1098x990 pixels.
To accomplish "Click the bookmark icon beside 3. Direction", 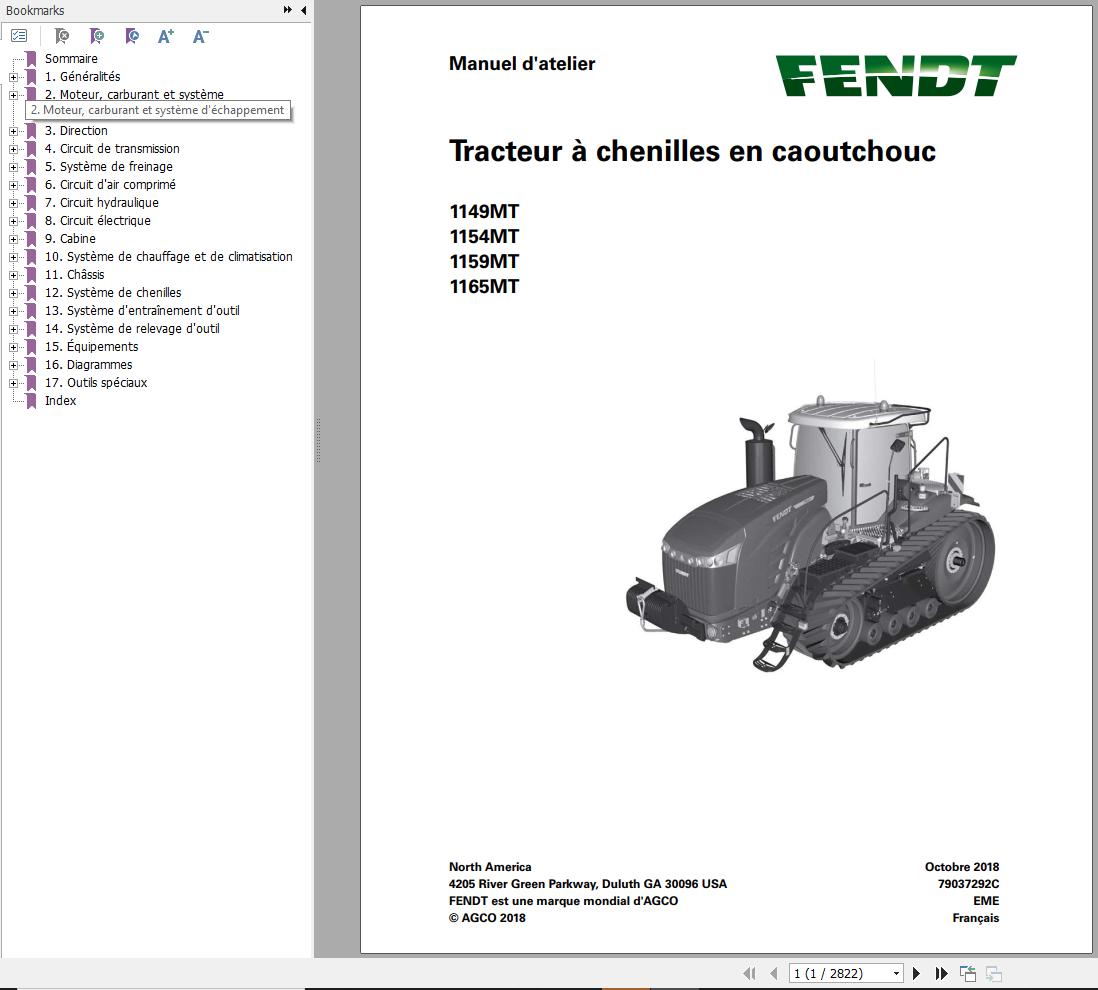I will coord(31,131).
